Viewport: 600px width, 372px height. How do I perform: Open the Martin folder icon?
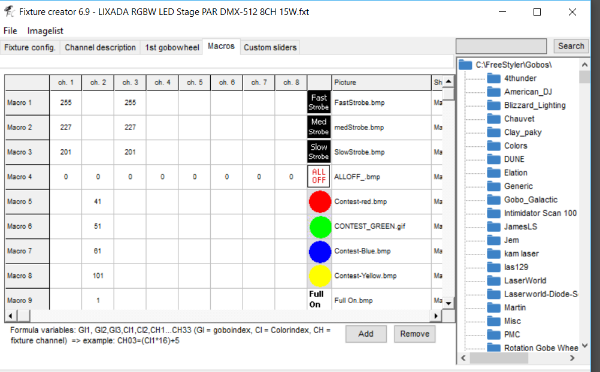click(494, 307)
